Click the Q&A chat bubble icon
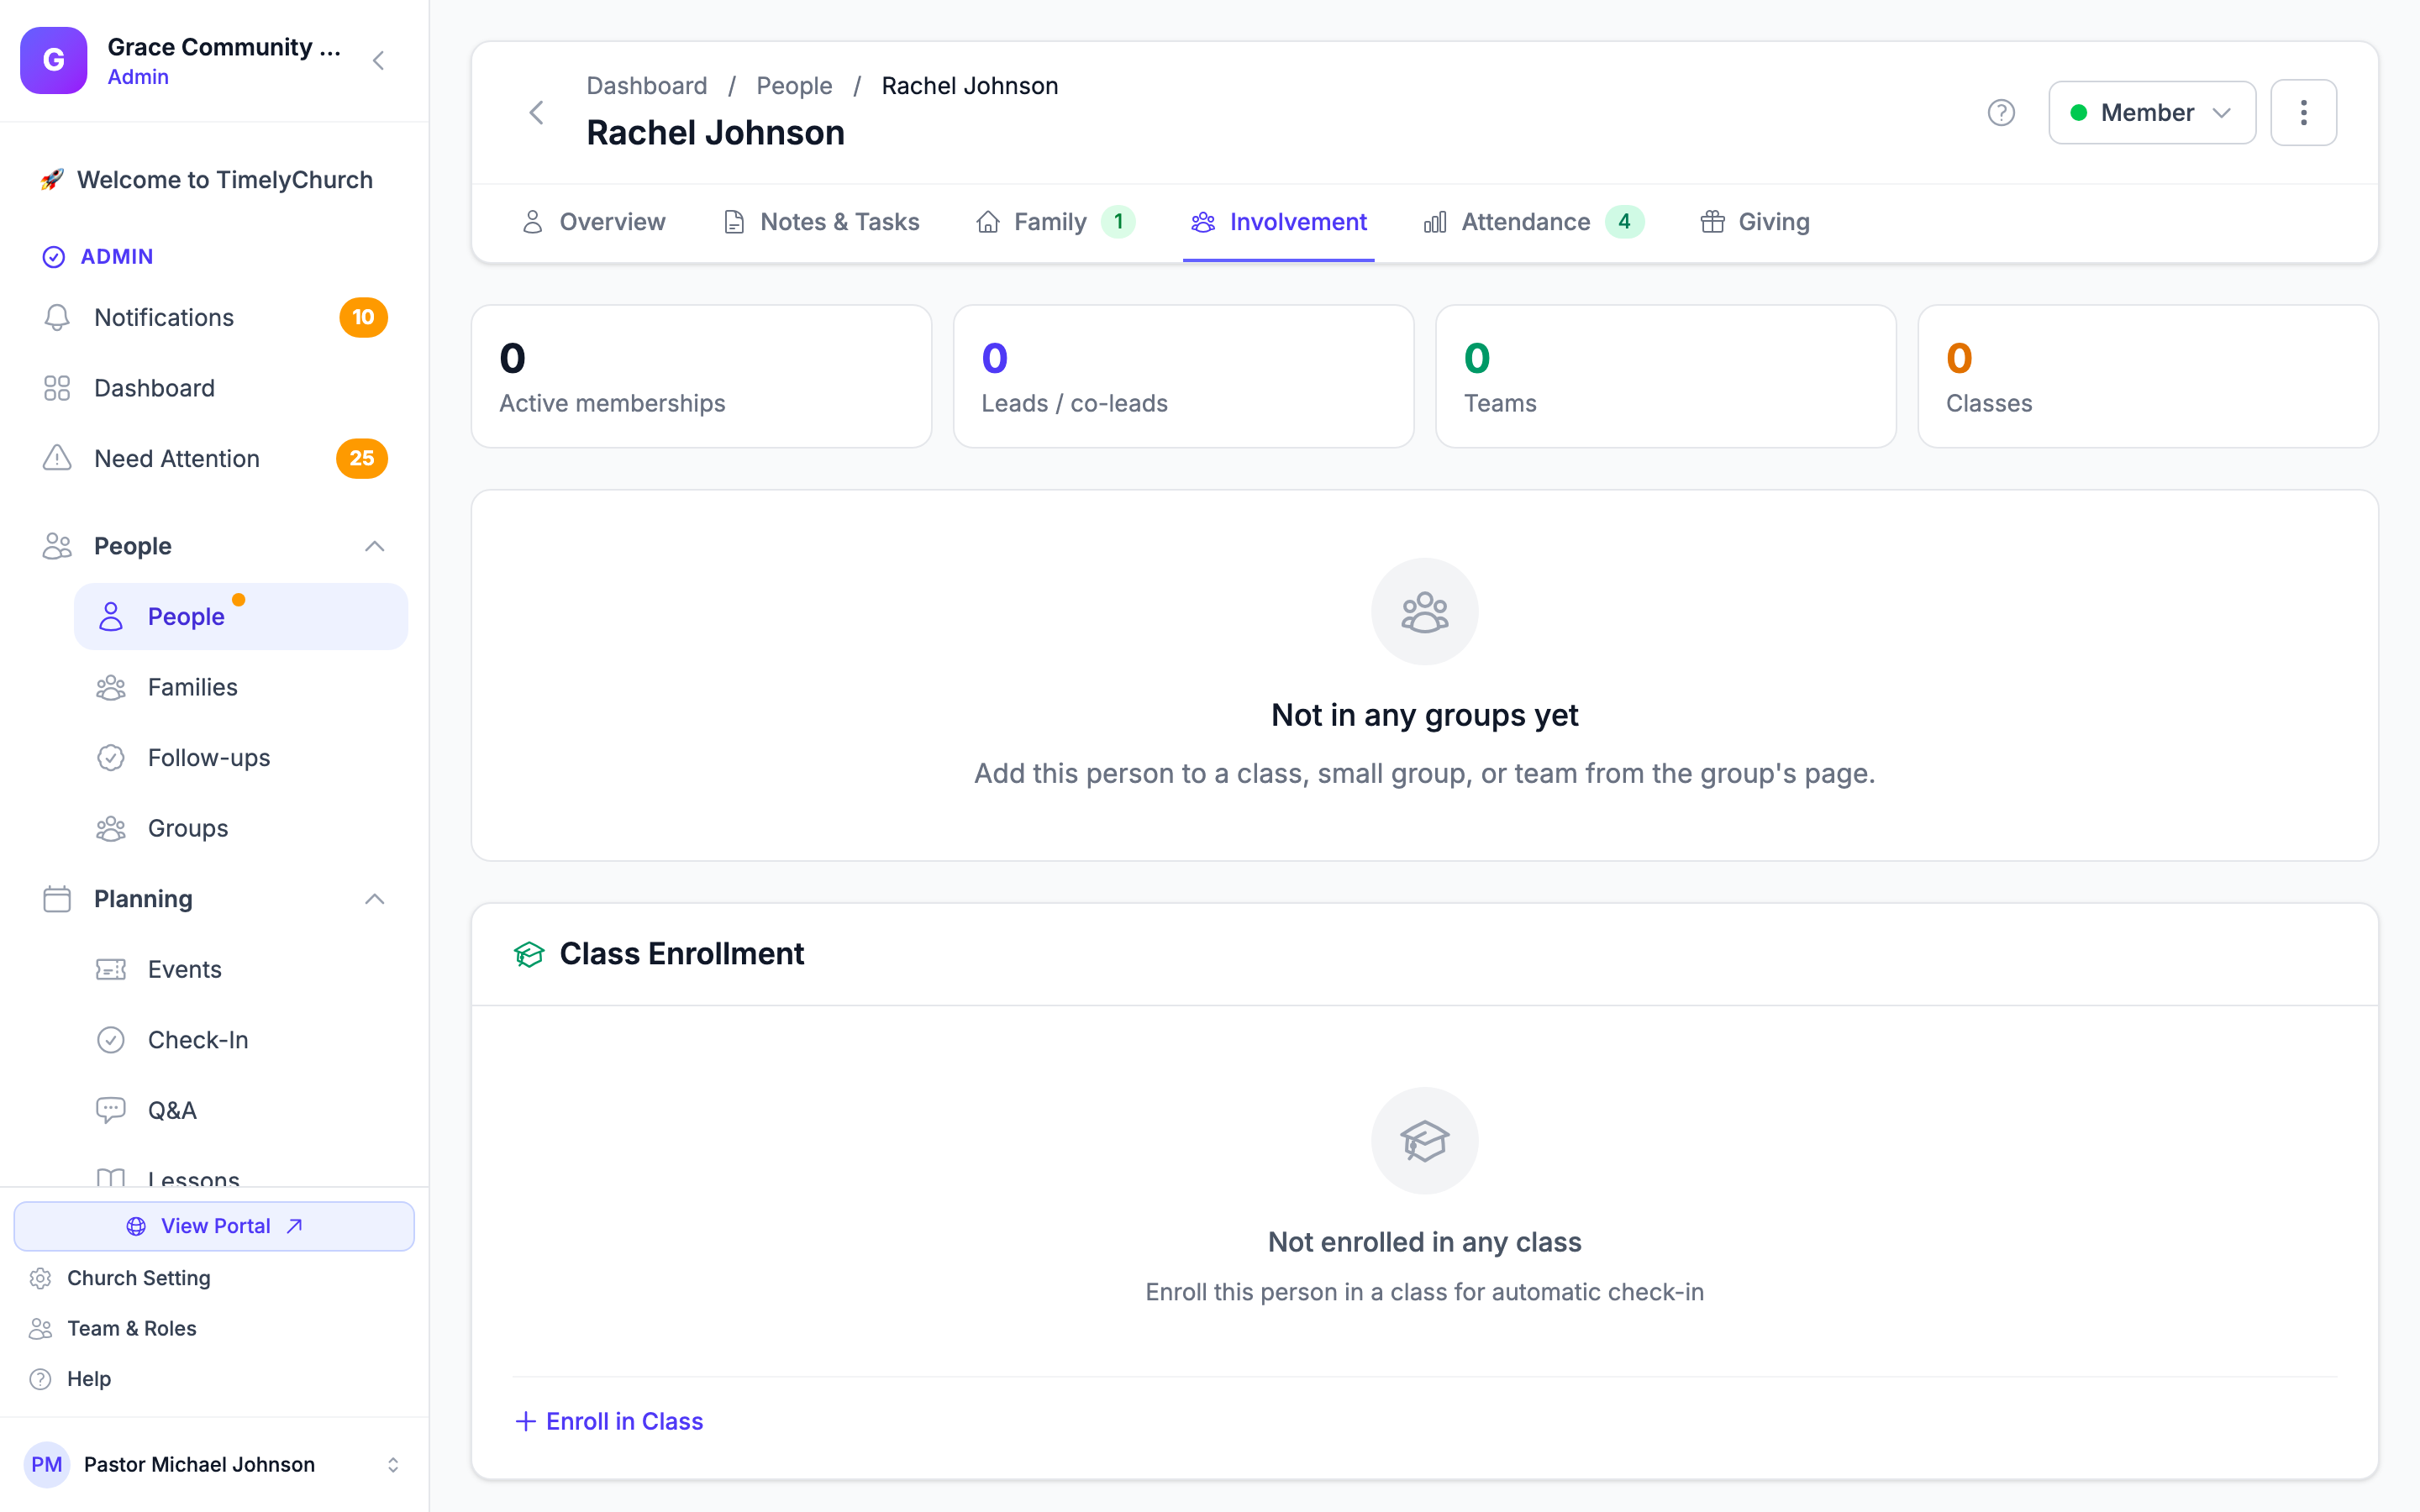The height and width of the screenshot is (1512, 2420). click(111, 1110)
